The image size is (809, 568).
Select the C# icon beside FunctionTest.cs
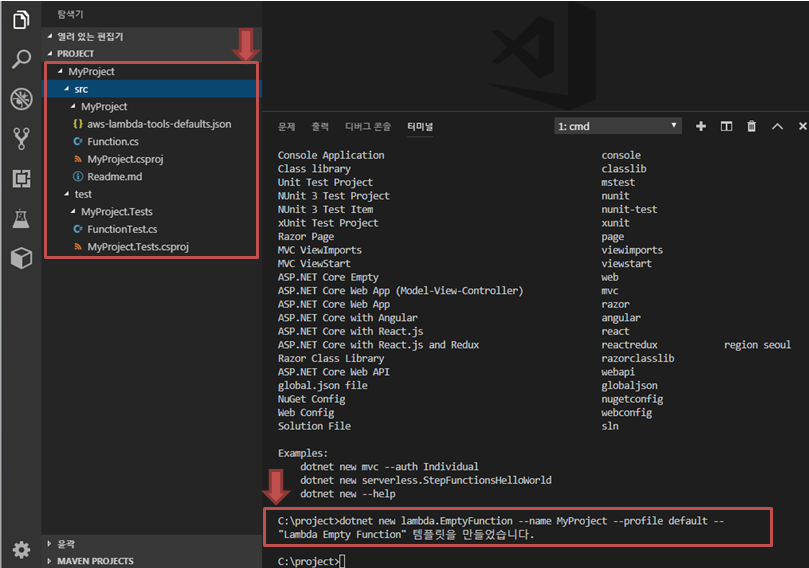[78, 229]
